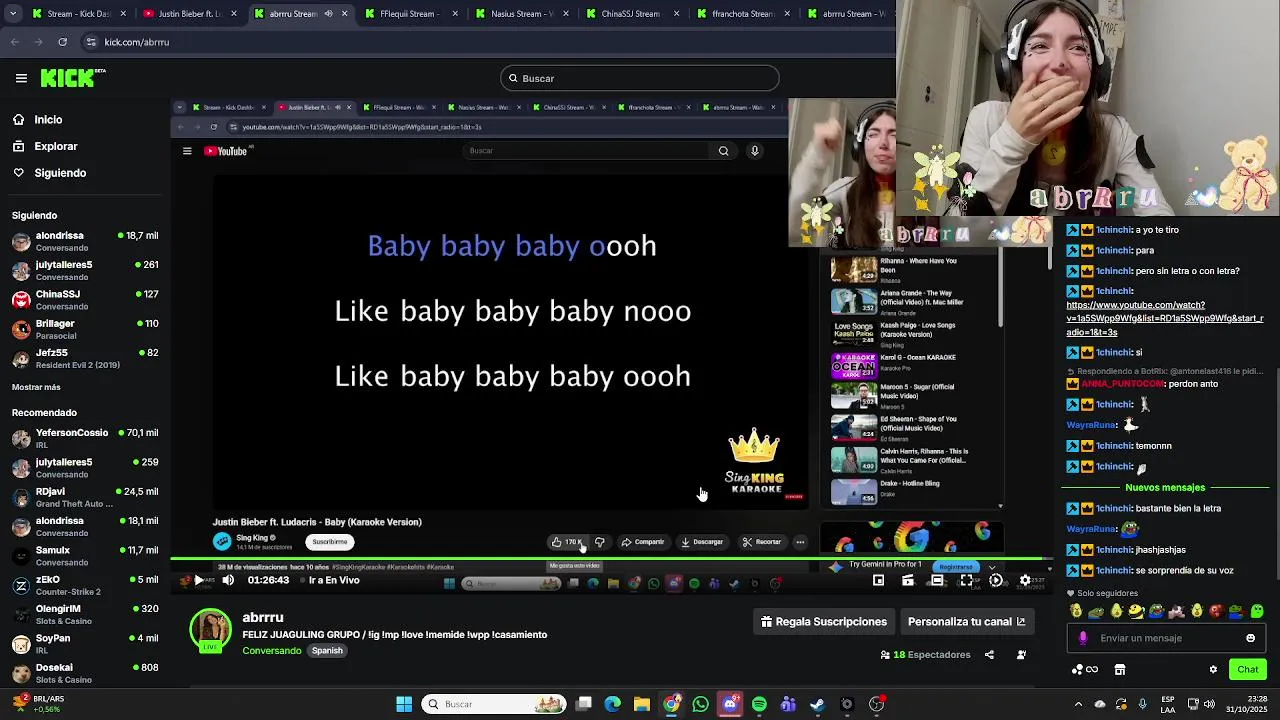The image size is (1280, 720).
Task: Click Regala Suscripciones button
Action: click(824, 622)
